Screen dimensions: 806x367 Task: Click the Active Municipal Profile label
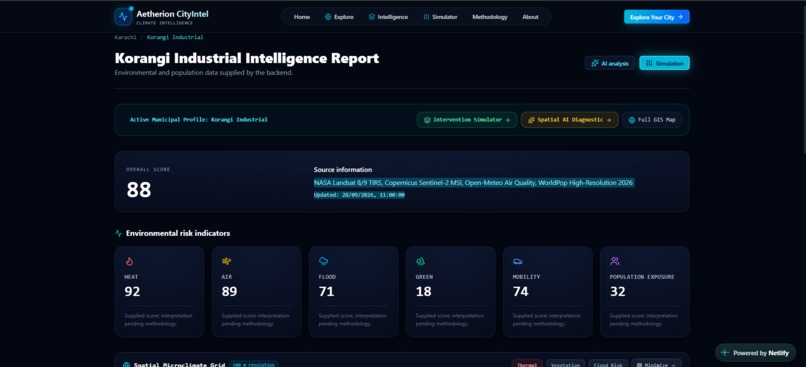pyautogui.click(x=198, y=120)
